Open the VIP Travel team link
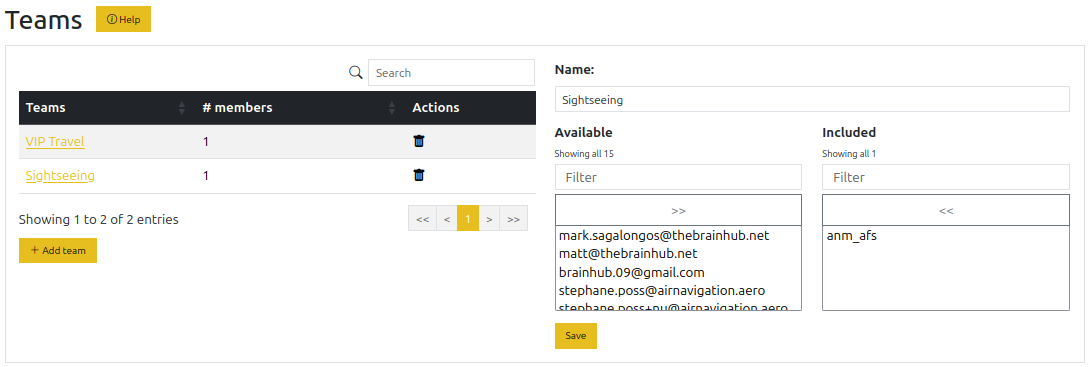This screenshot has height=367, width=1090. [x=55, y=142]
